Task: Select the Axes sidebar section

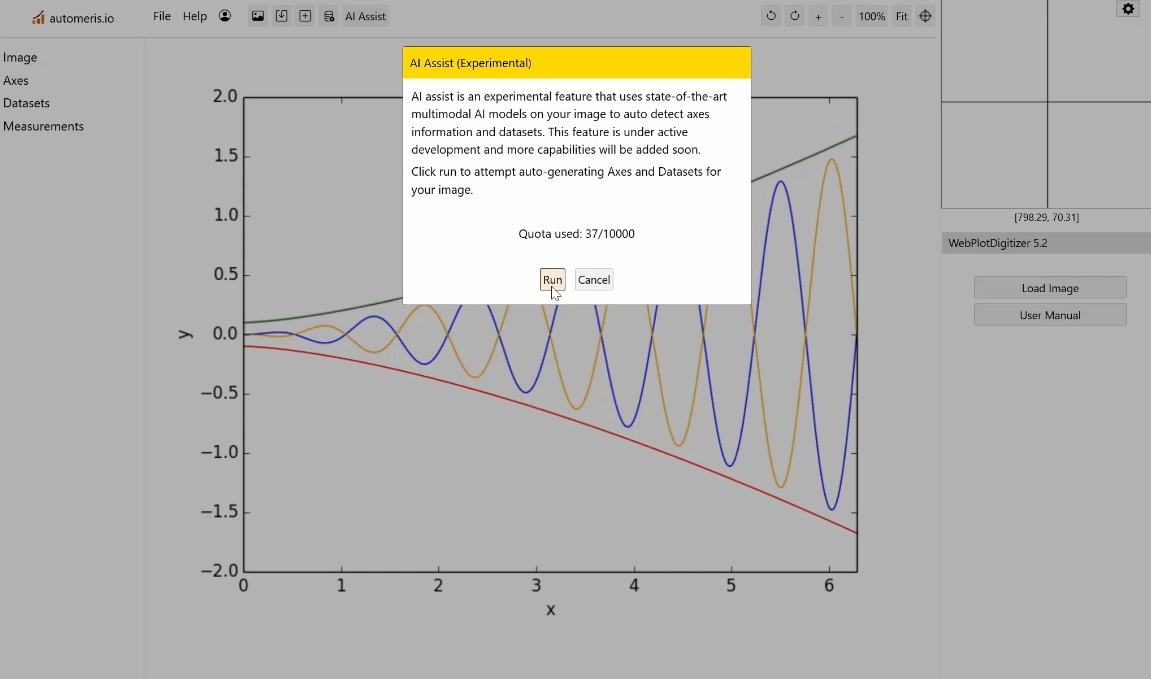Action: (x=16, y=80)
